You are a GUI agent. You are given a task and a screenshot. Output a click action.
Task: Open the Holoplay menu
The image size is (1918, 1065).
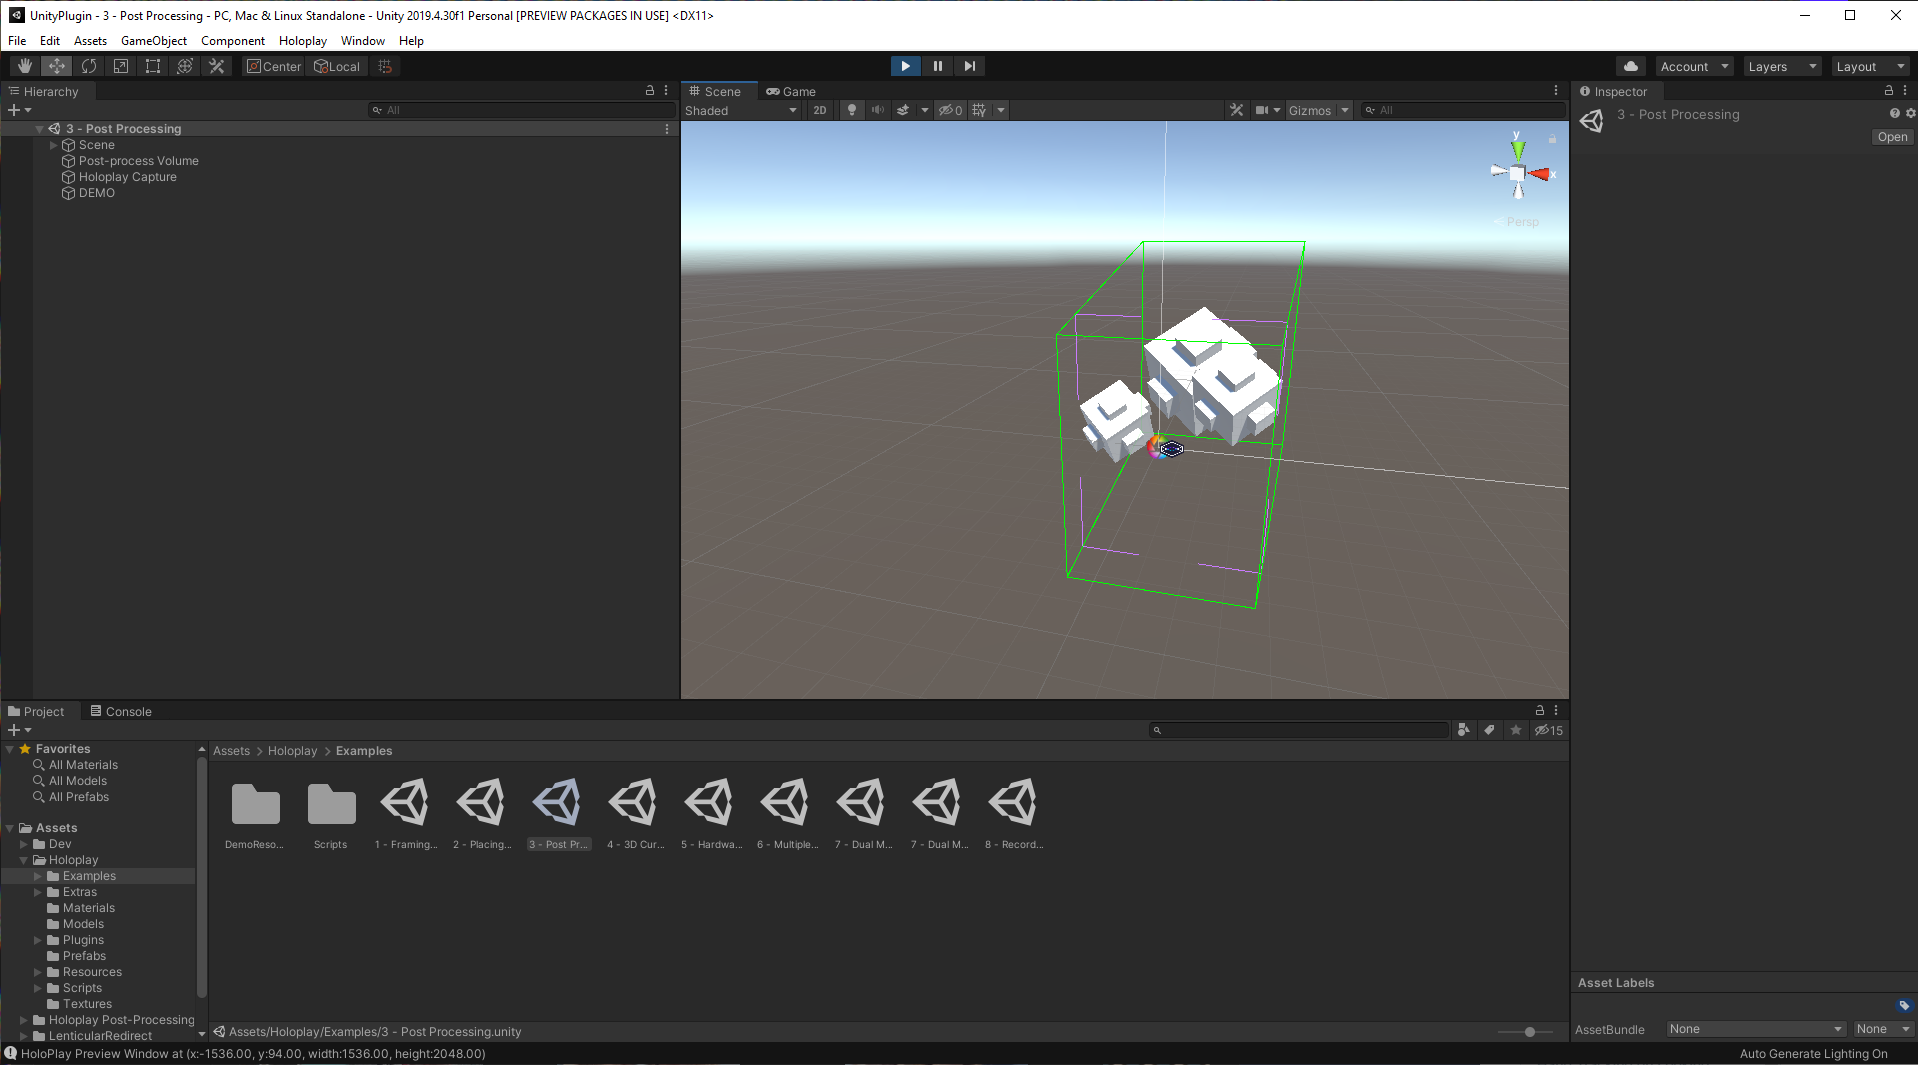(302, 41)
